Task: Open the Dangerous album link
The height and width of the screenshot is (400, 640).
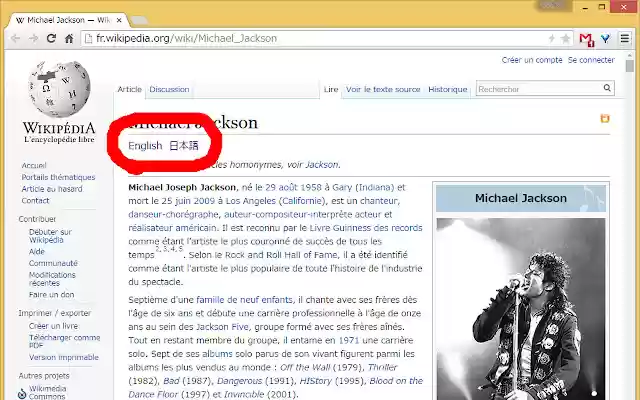Action: (x=239, y=381)
